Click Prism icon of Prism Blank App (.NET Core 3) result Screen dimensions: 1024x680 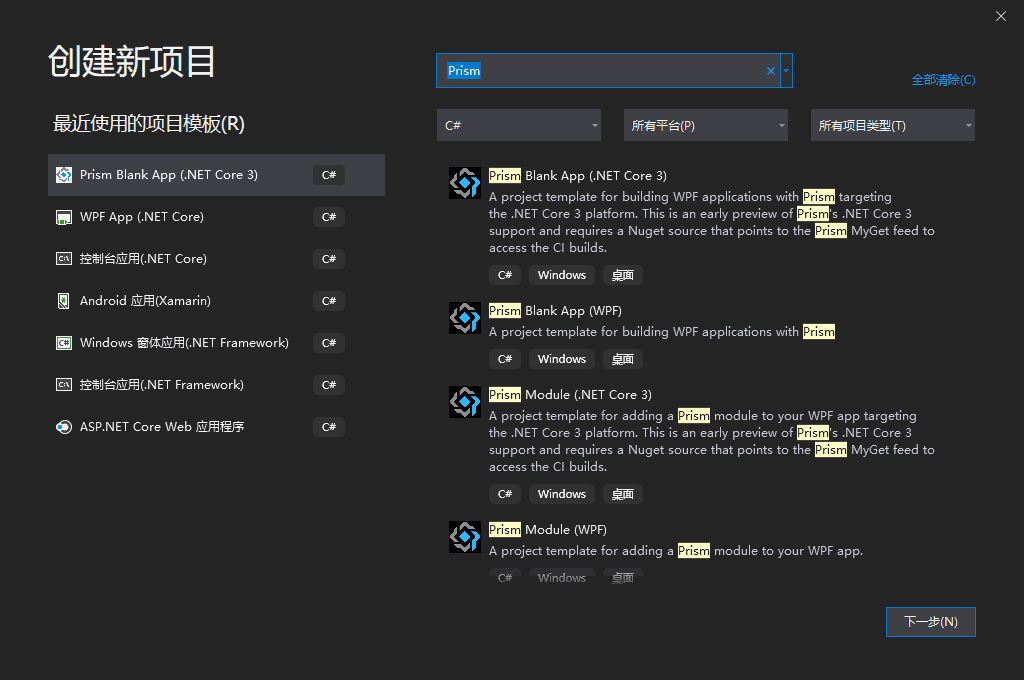pyautogui.click(x=465, y=183)
